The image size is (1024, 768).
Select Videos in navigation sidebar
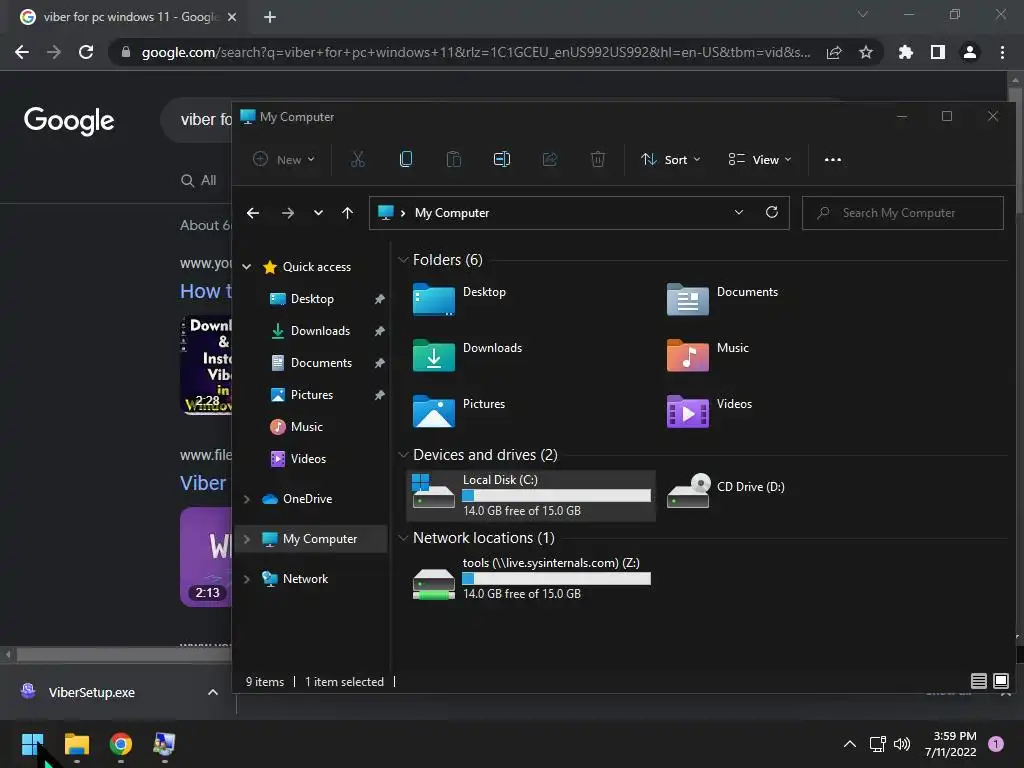click(x=308, y=458)
